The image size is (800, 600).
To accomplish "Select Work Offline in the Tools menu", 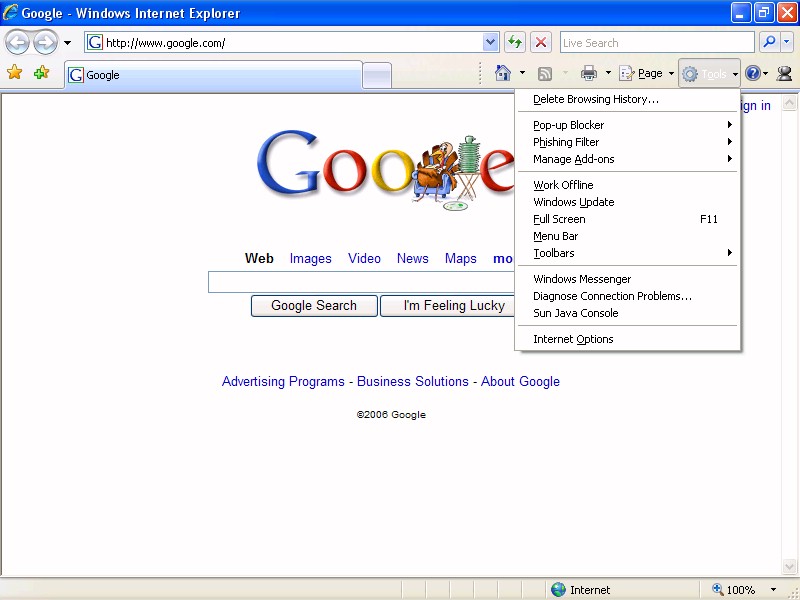I will 628,185.
